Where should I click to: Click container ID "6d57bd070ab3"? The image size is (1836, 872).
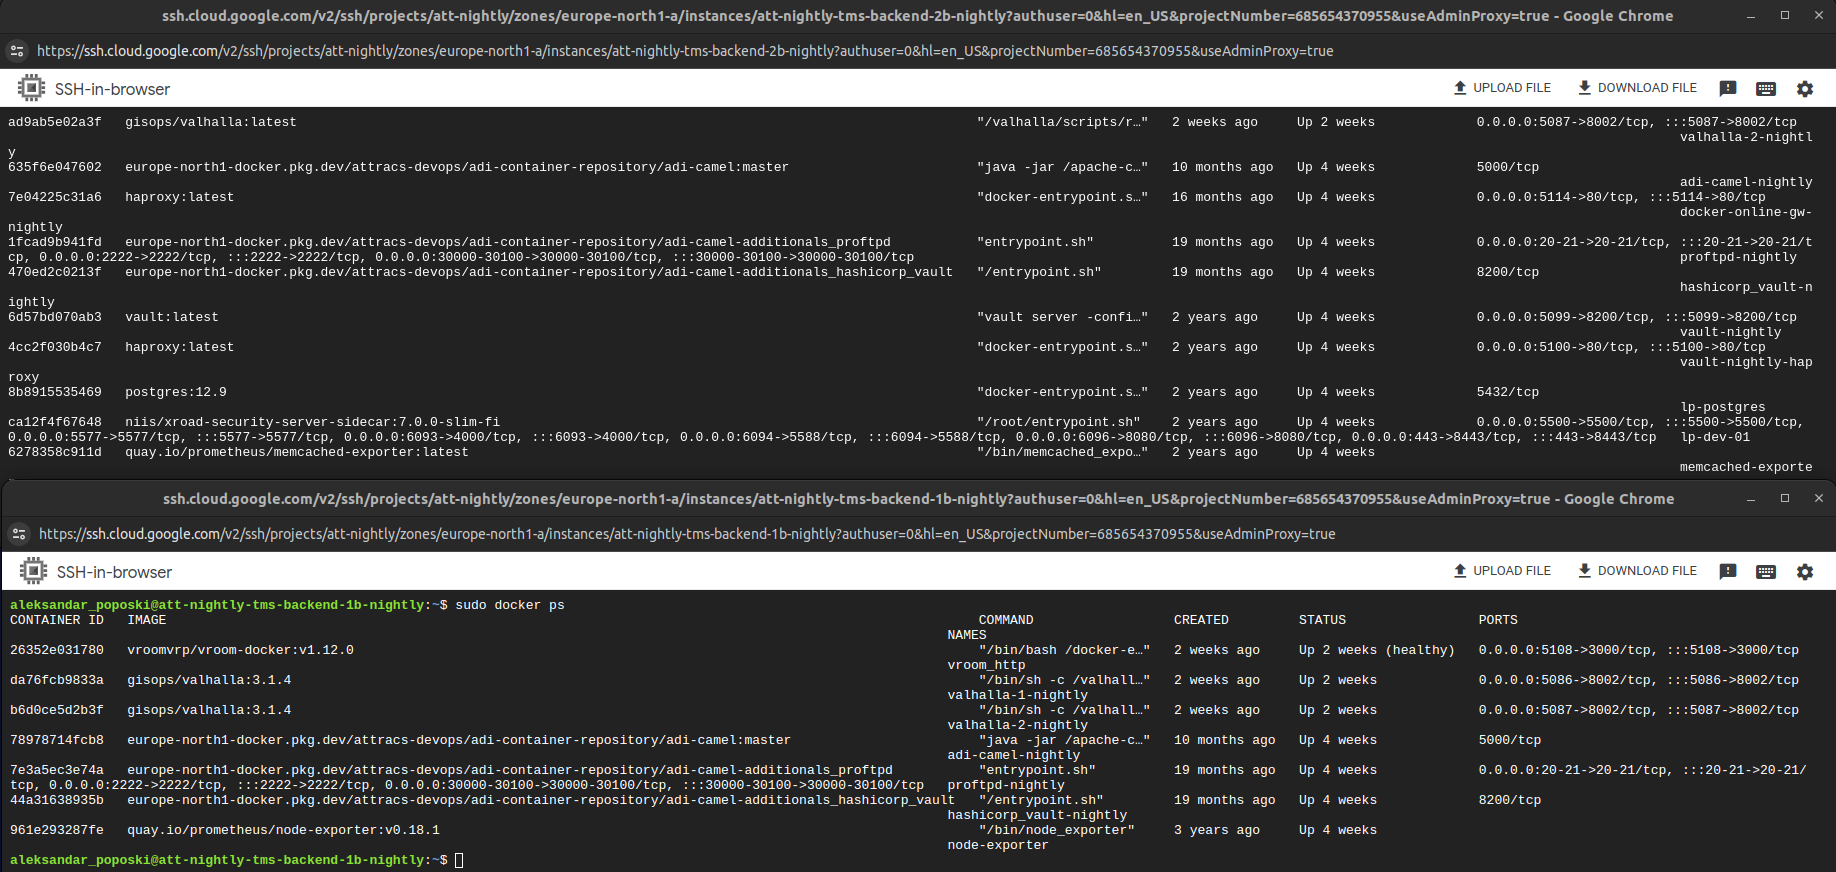click(55, 317)
